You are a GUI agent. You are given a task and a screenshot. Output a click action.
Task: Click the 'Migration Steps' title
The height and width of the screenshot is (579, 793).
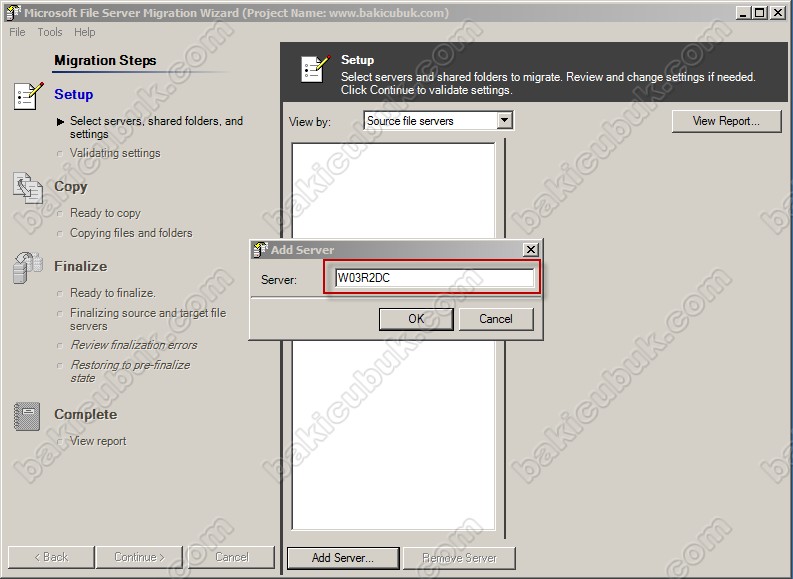point(105,60)
